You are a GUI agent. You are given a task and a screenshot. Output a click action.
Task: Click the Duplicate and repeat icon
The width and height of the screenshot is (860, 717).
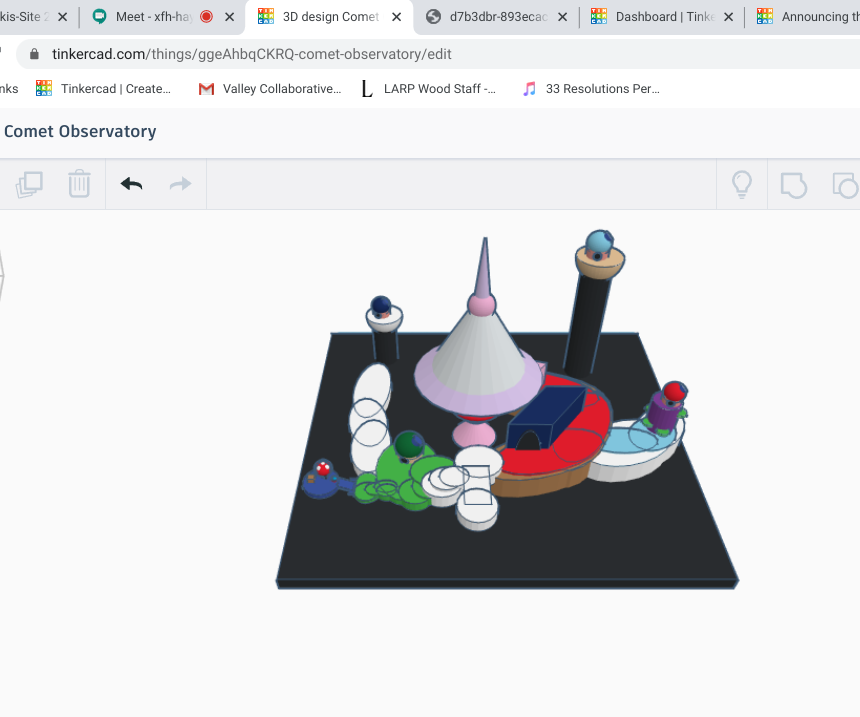coord(29,184)
